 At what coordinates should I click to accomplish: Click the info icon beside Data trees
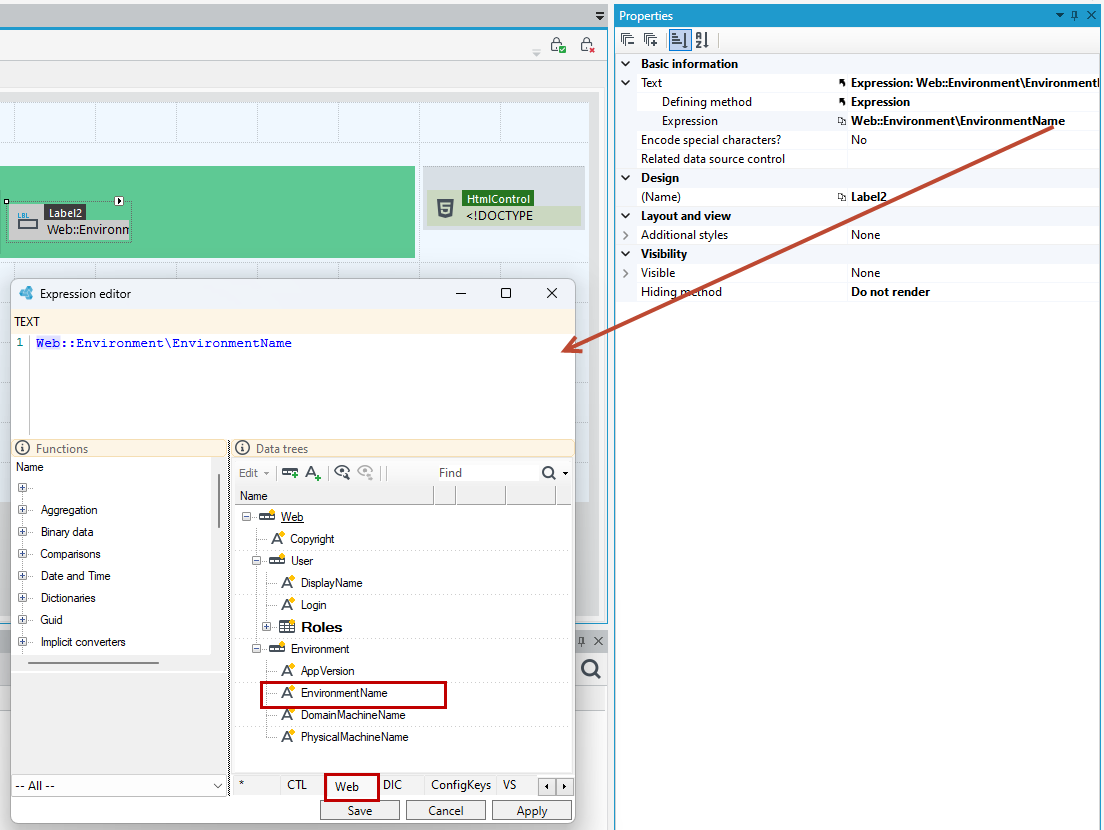point(243,448)
